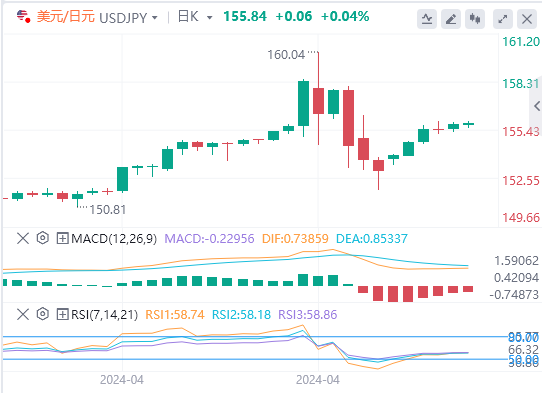Open the indicator line chart icon
The height and width of the screenshot is (393, 542).
pos(427,19)
